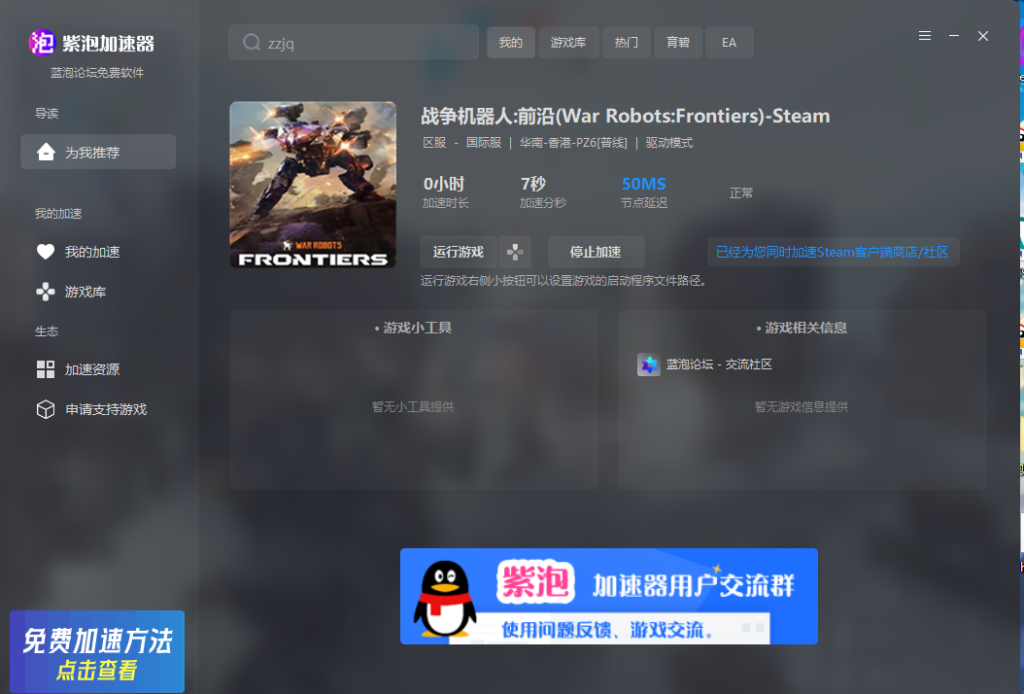Image resolution: width=1024 pixels, height=694 pixels.
Task: Click the 暂无小工具提供 text
Action: click(413, 407)
